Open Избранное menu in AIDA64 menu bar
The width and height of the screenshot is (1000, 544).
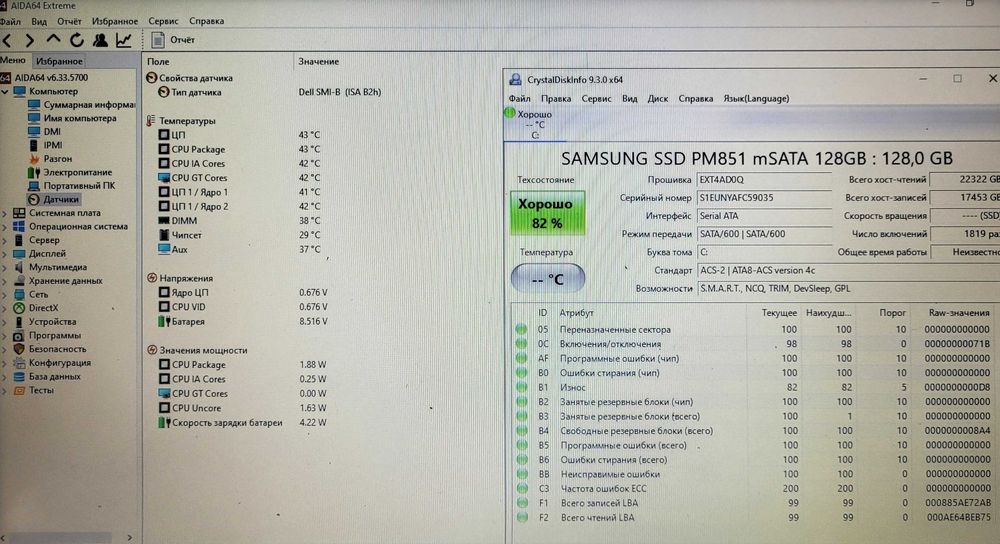[115, 21]
